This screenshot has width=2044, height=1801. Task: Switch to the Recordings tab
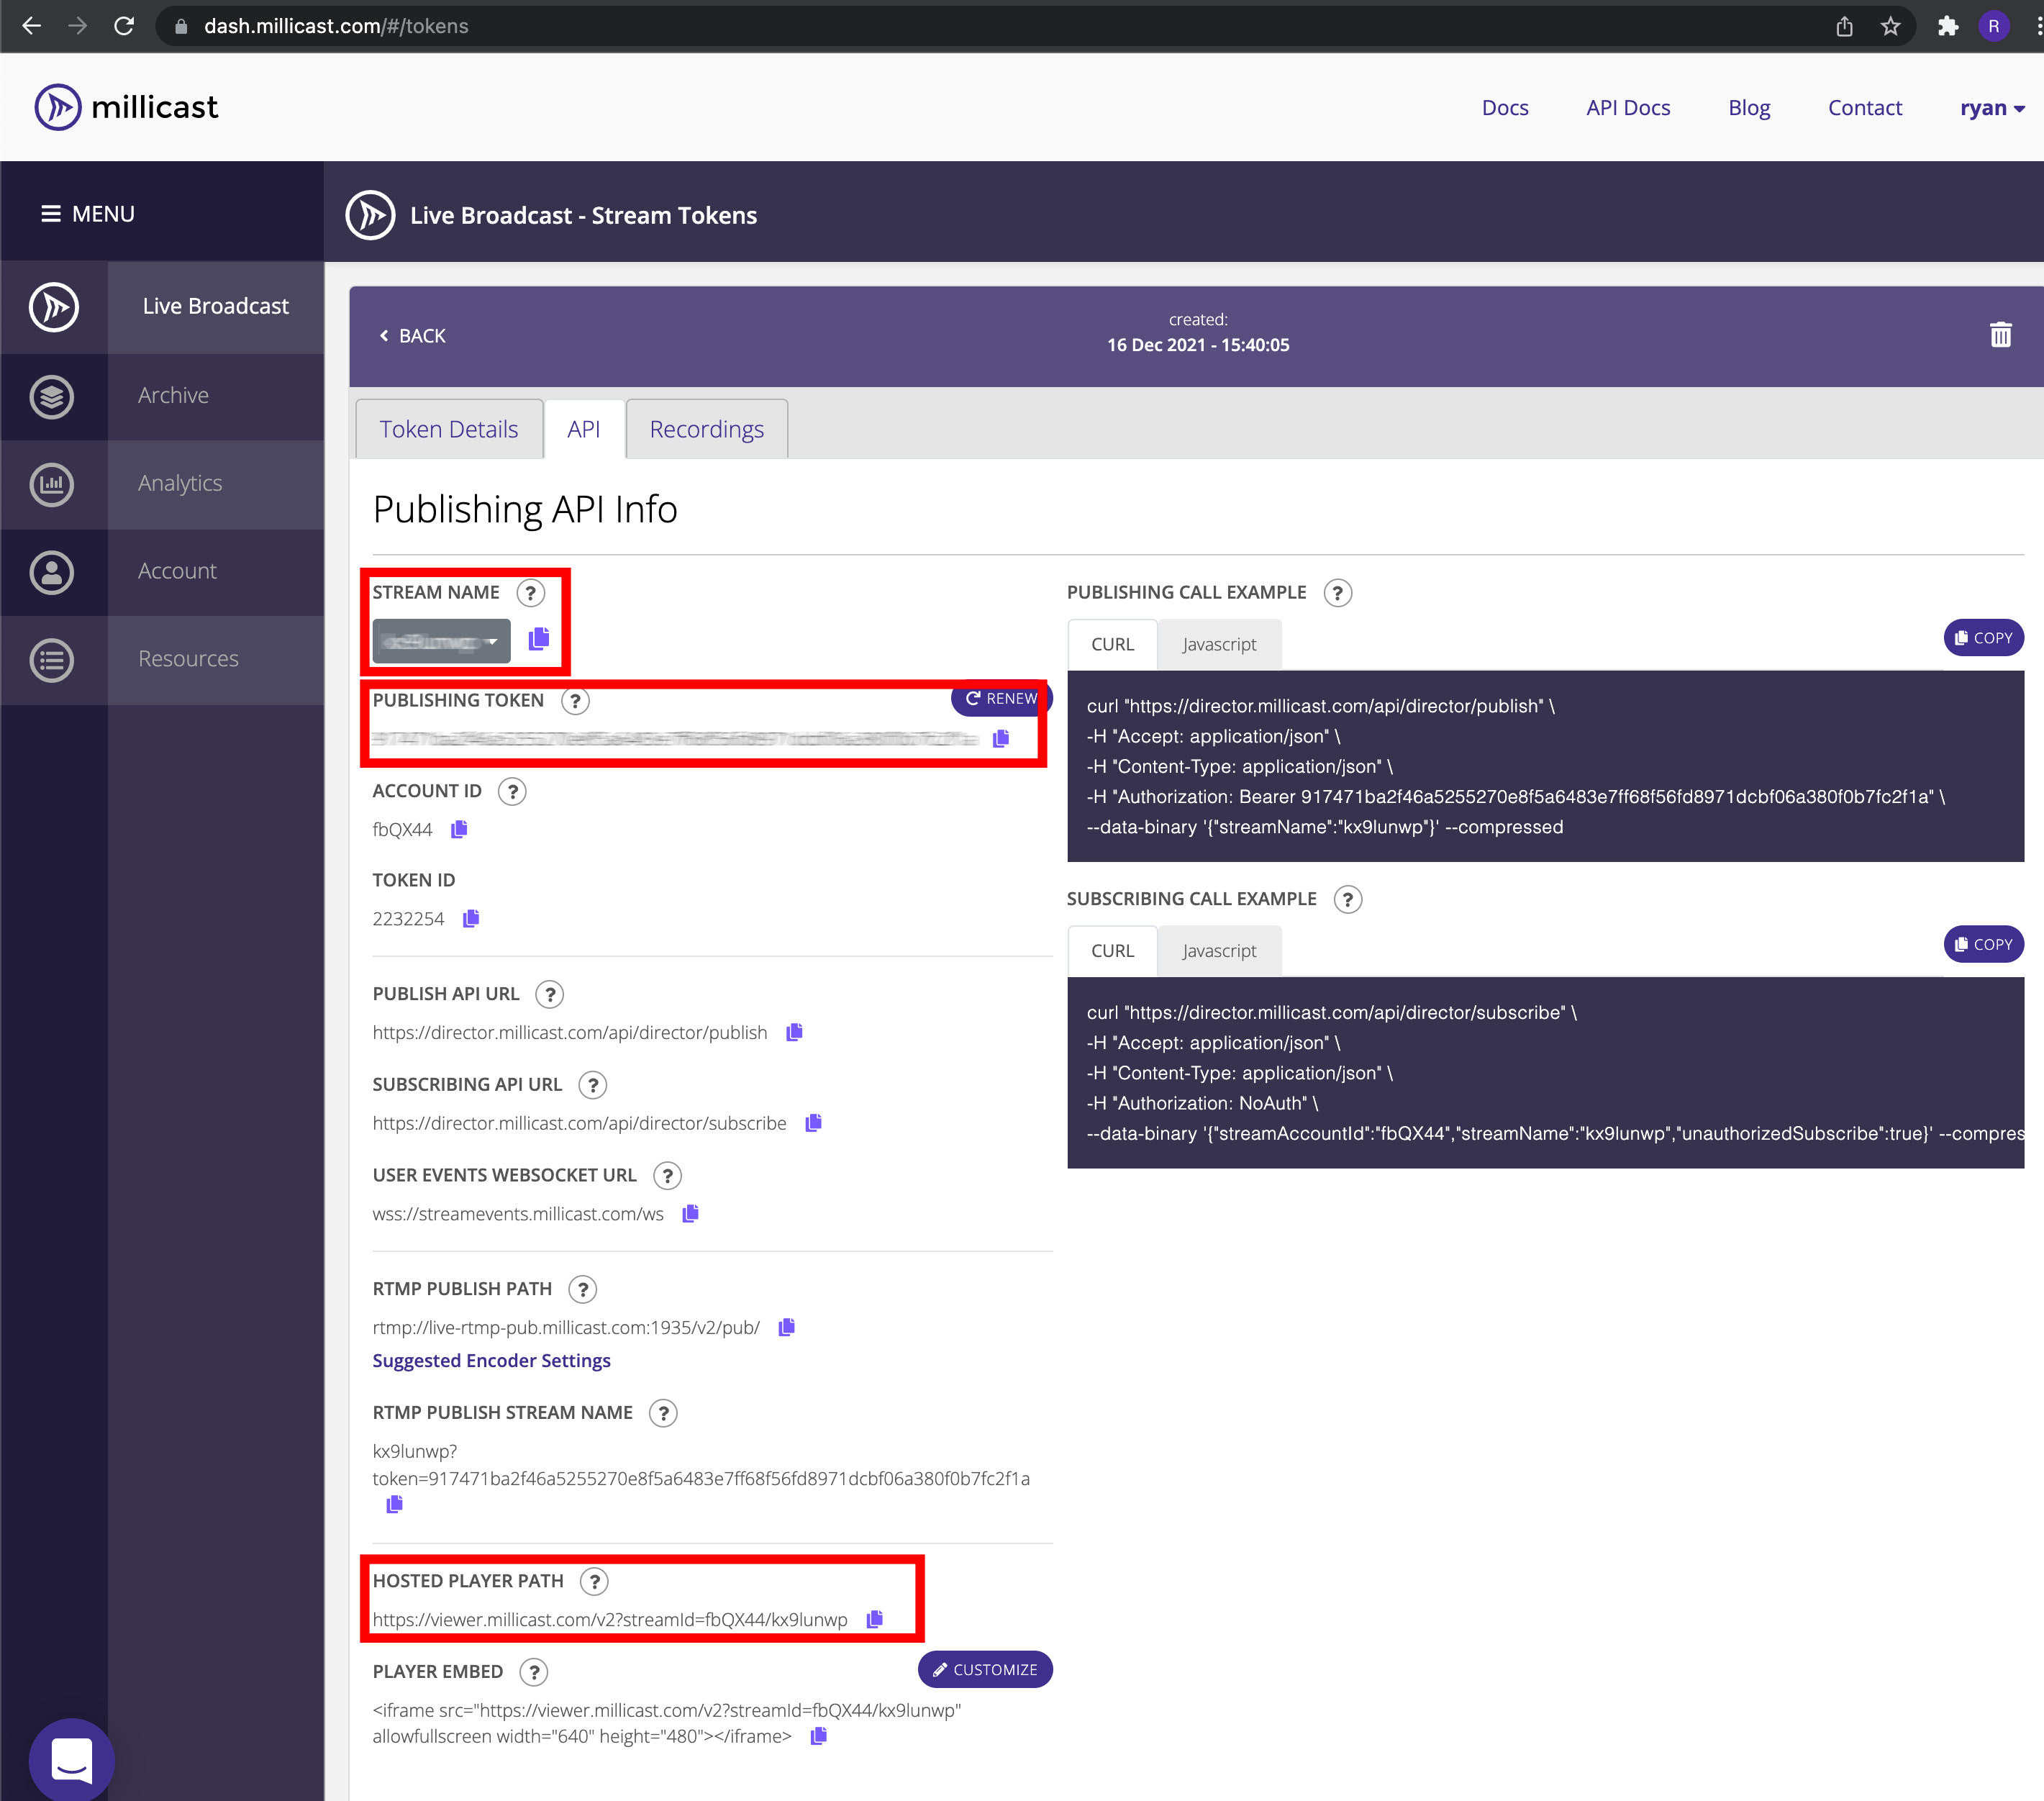point(707,429)
